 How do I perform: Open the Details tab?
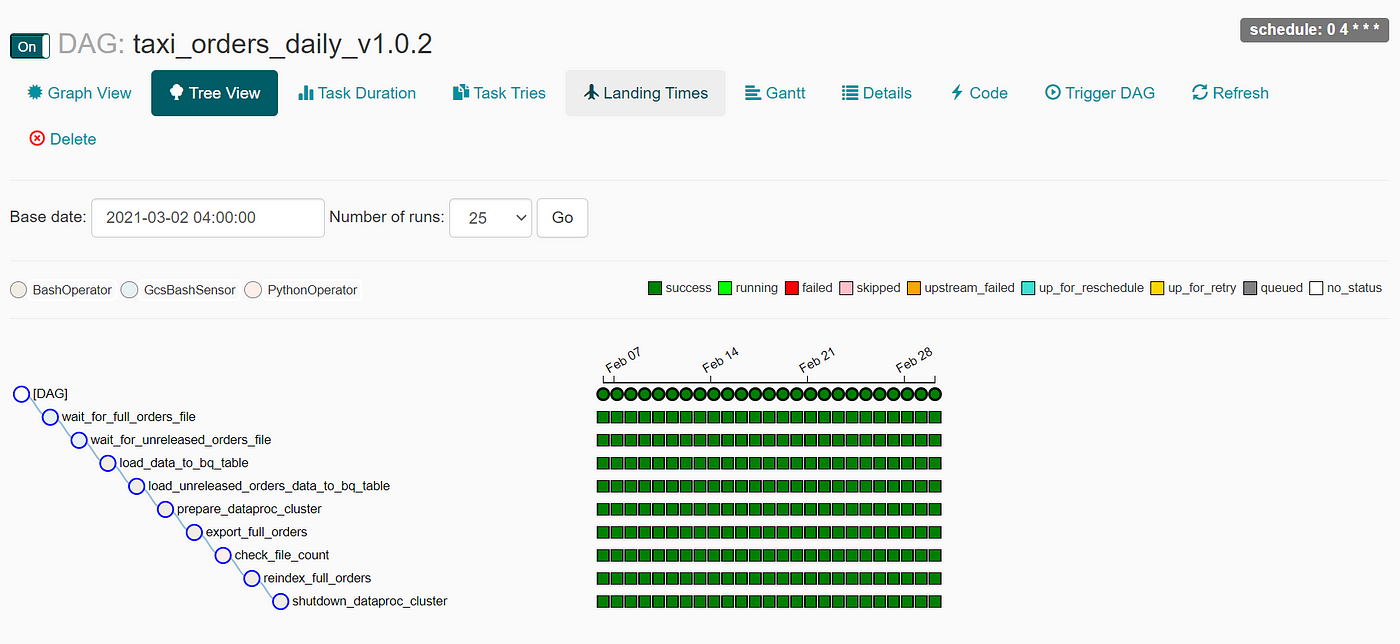pyautogui.click(x=876, y=93)
